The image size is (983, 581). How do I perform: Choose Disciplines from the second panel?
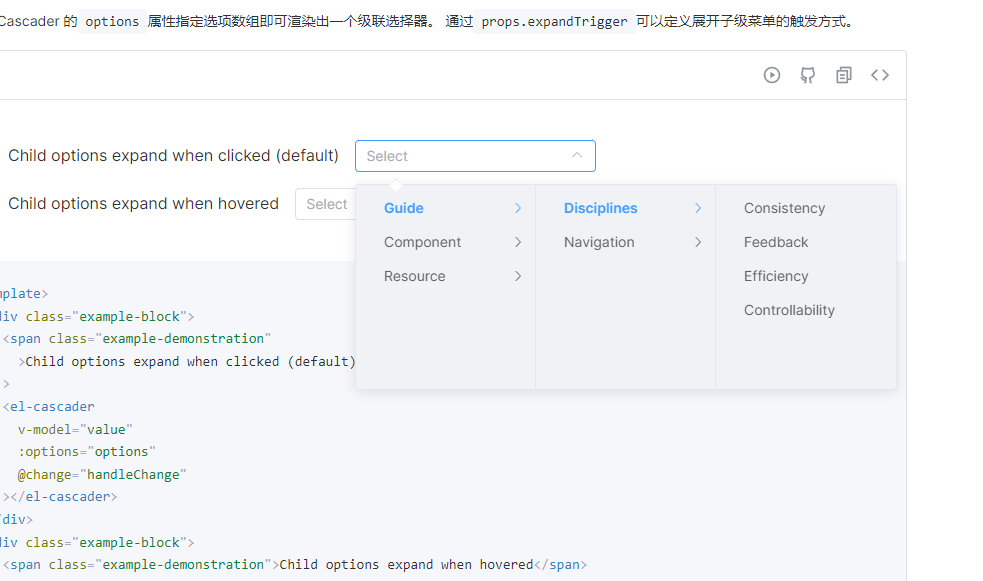click(x=600, y=208)
